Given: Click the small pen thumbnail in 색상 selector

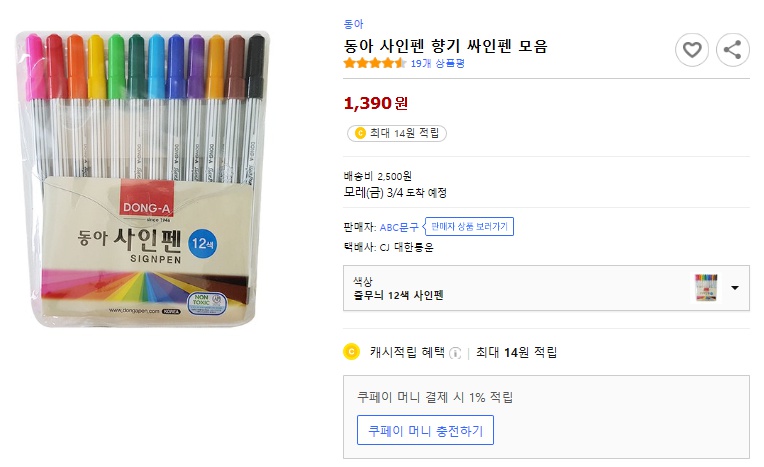Looking at the screenshot, I should (x=706, y=288).
